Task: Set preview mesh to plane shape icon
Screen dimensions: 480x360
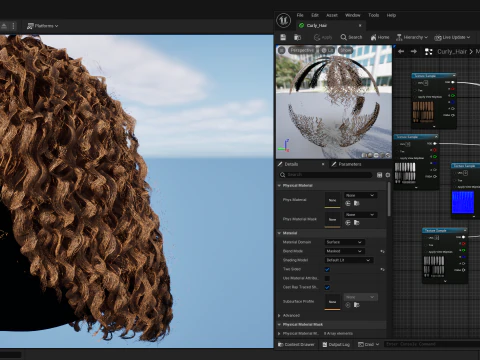Action: pos(376,155)
